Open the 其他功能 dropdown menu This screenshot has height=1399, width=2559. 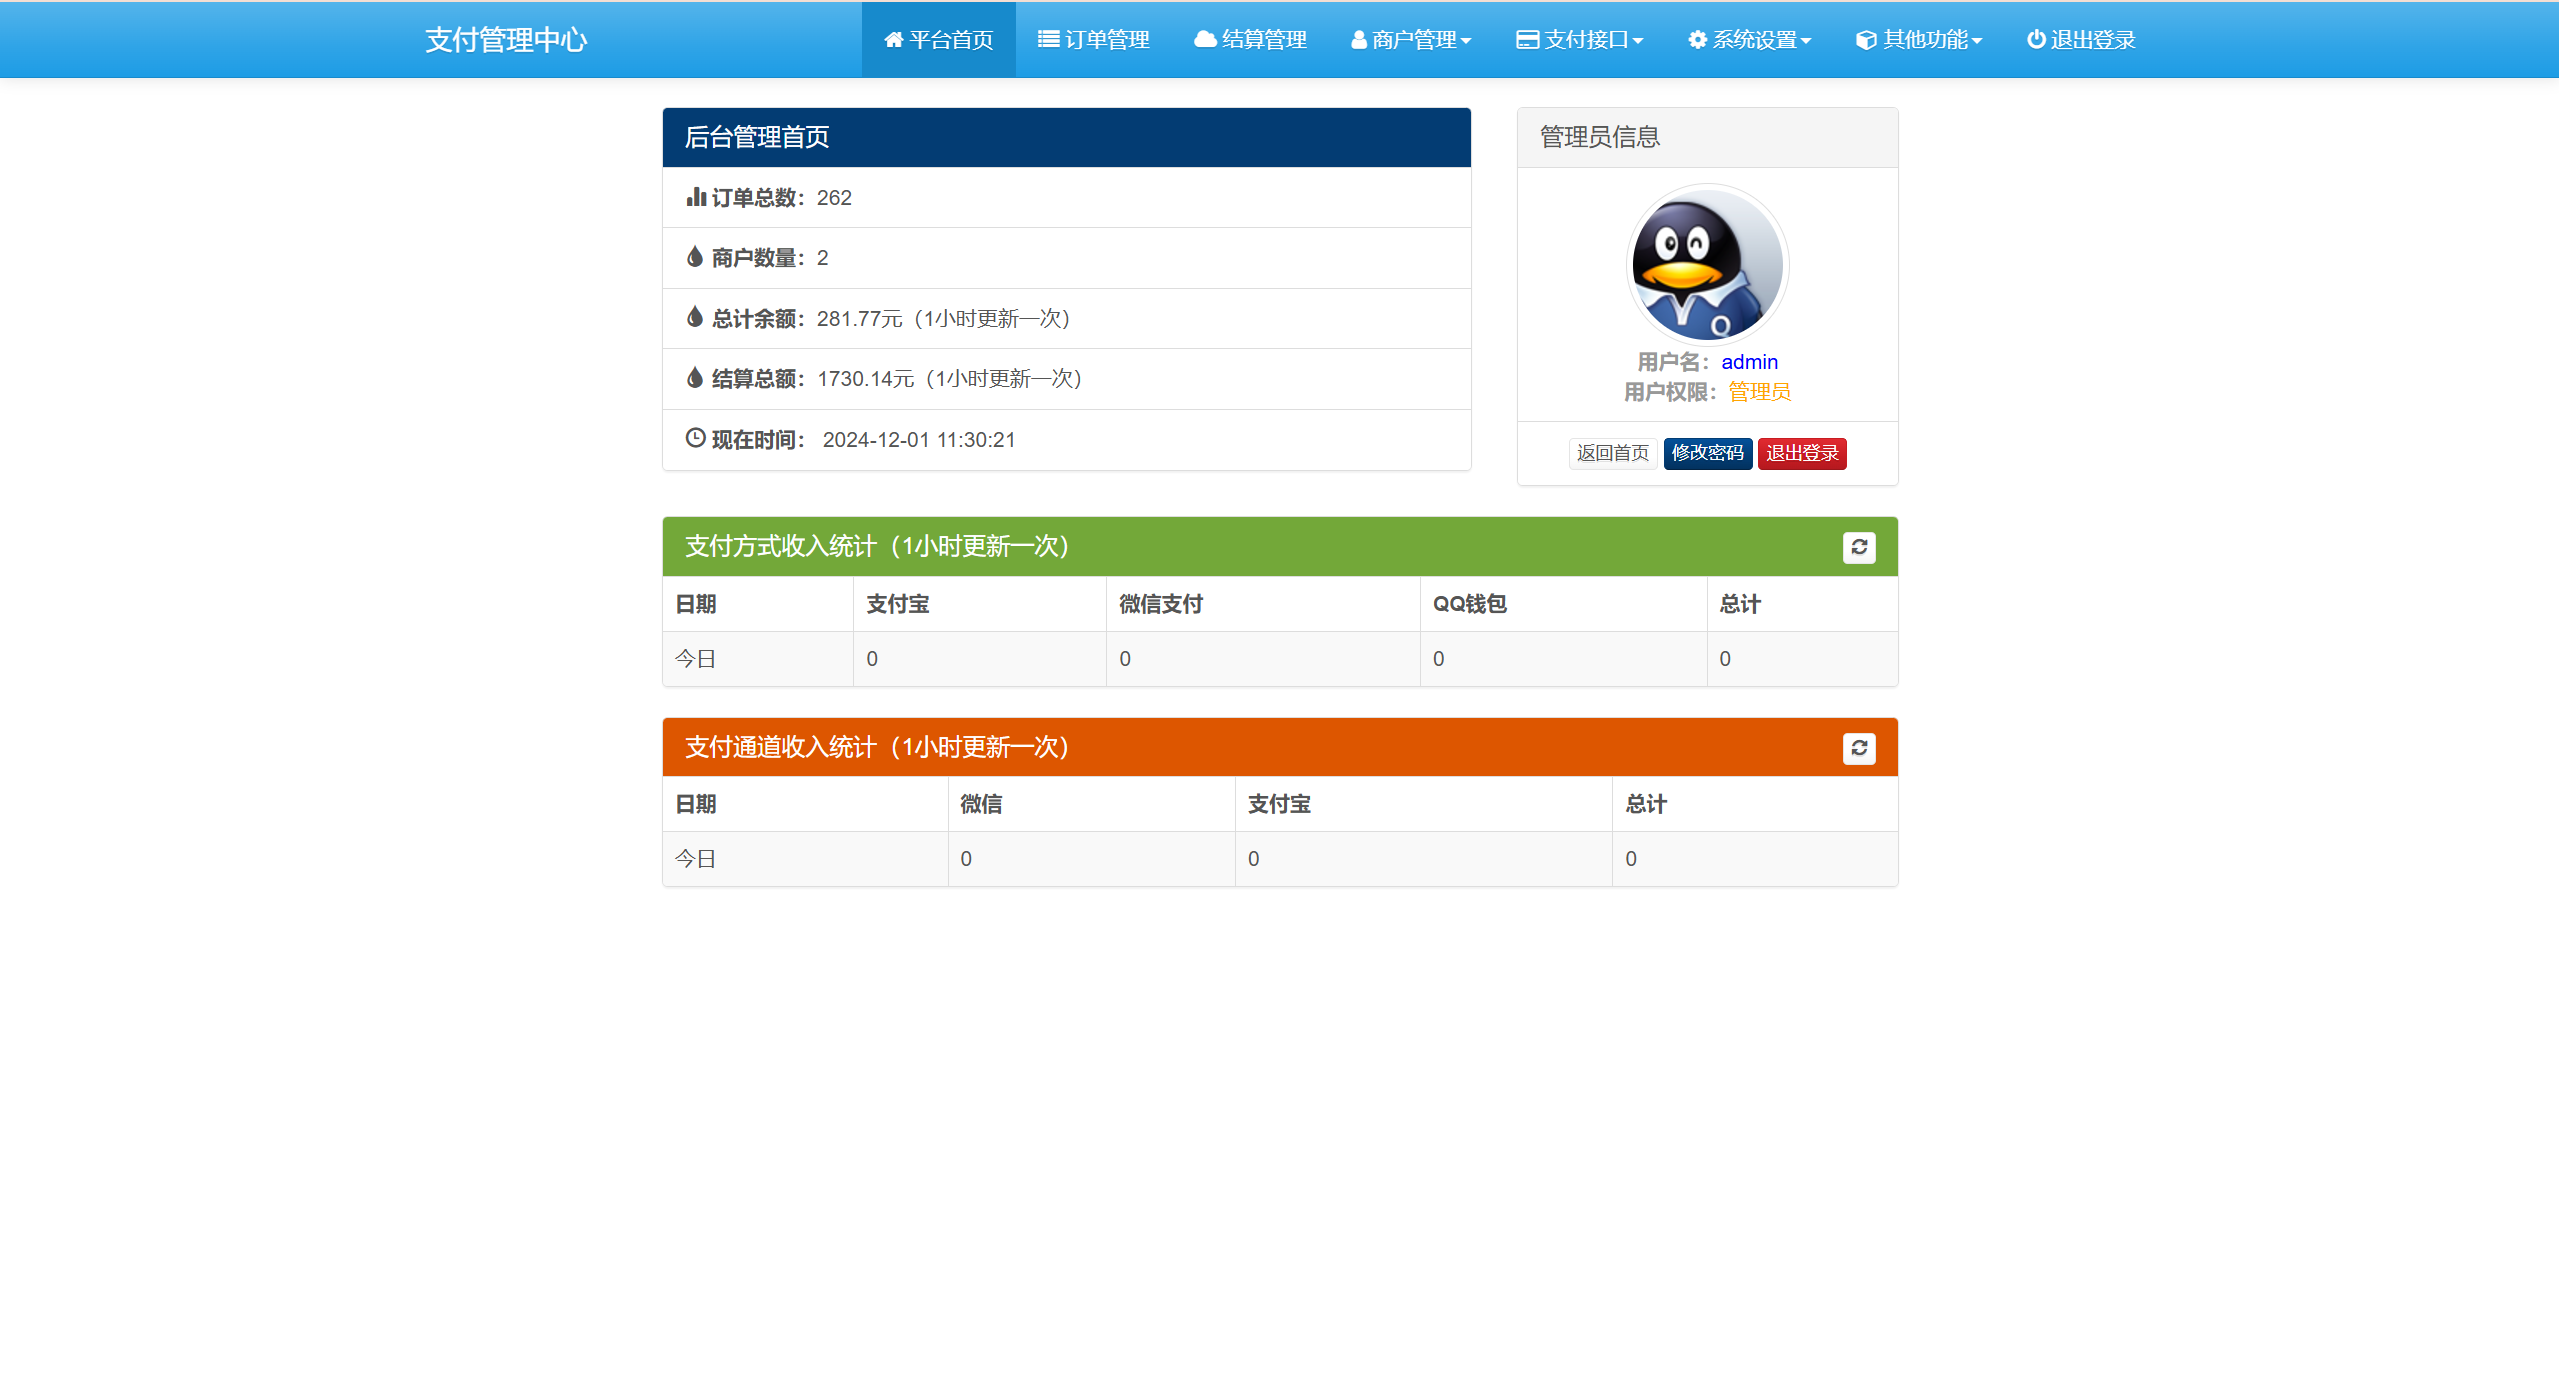pyautogui.click(x=1918, y=40)
